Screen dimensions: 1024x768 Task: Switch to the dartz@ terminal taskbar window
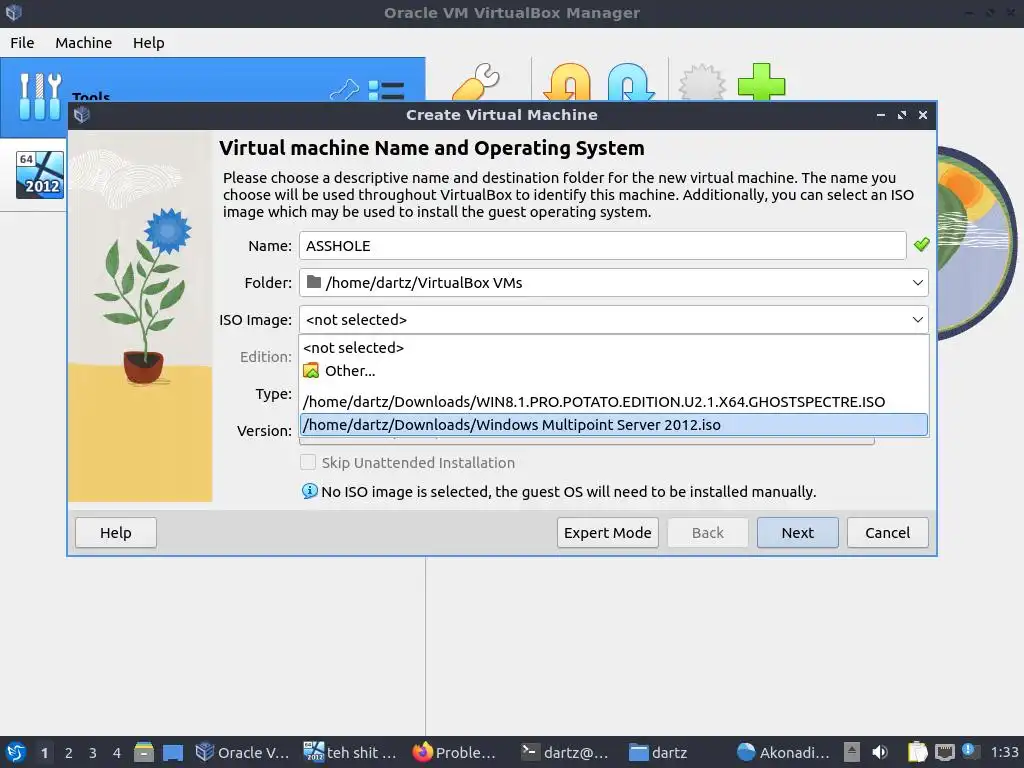(564, 752)
